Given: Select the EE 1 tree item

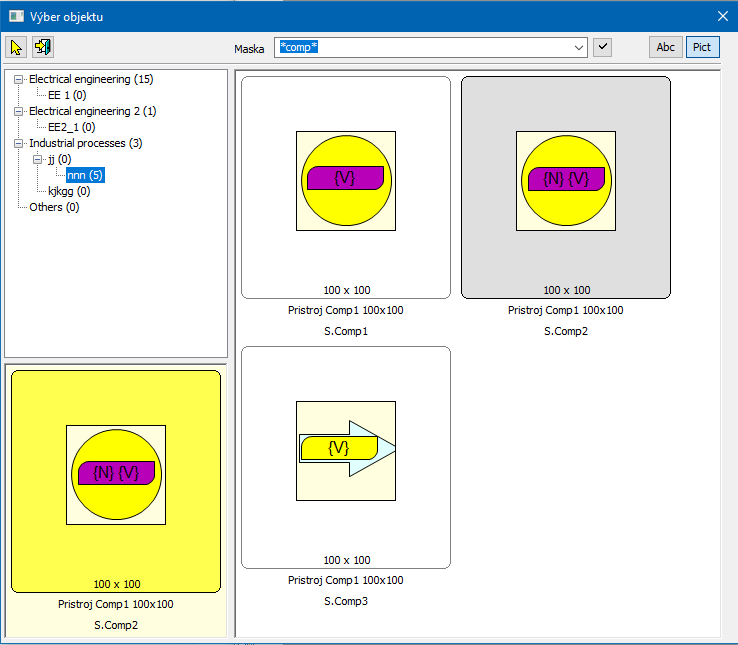Looking at the screenshot, I should tap(67, 95).
